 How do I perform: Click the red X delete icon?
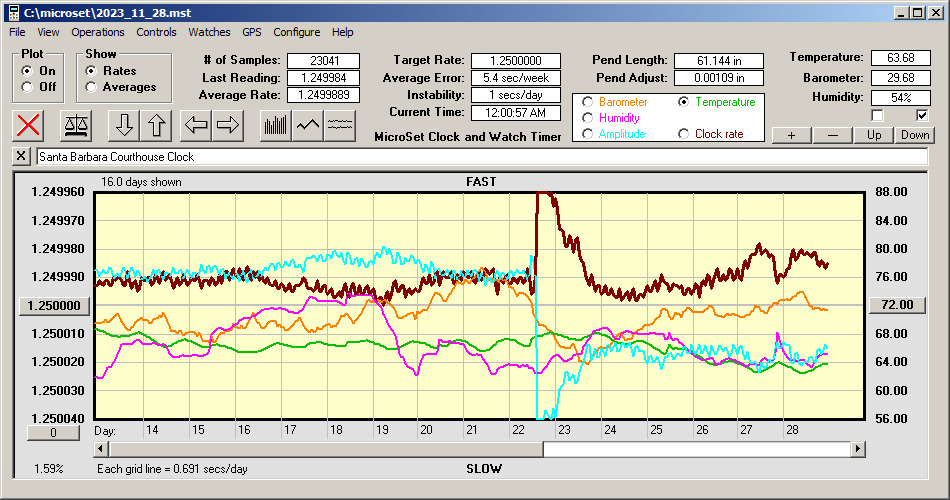pyautogui.click(x=29, y=125)
